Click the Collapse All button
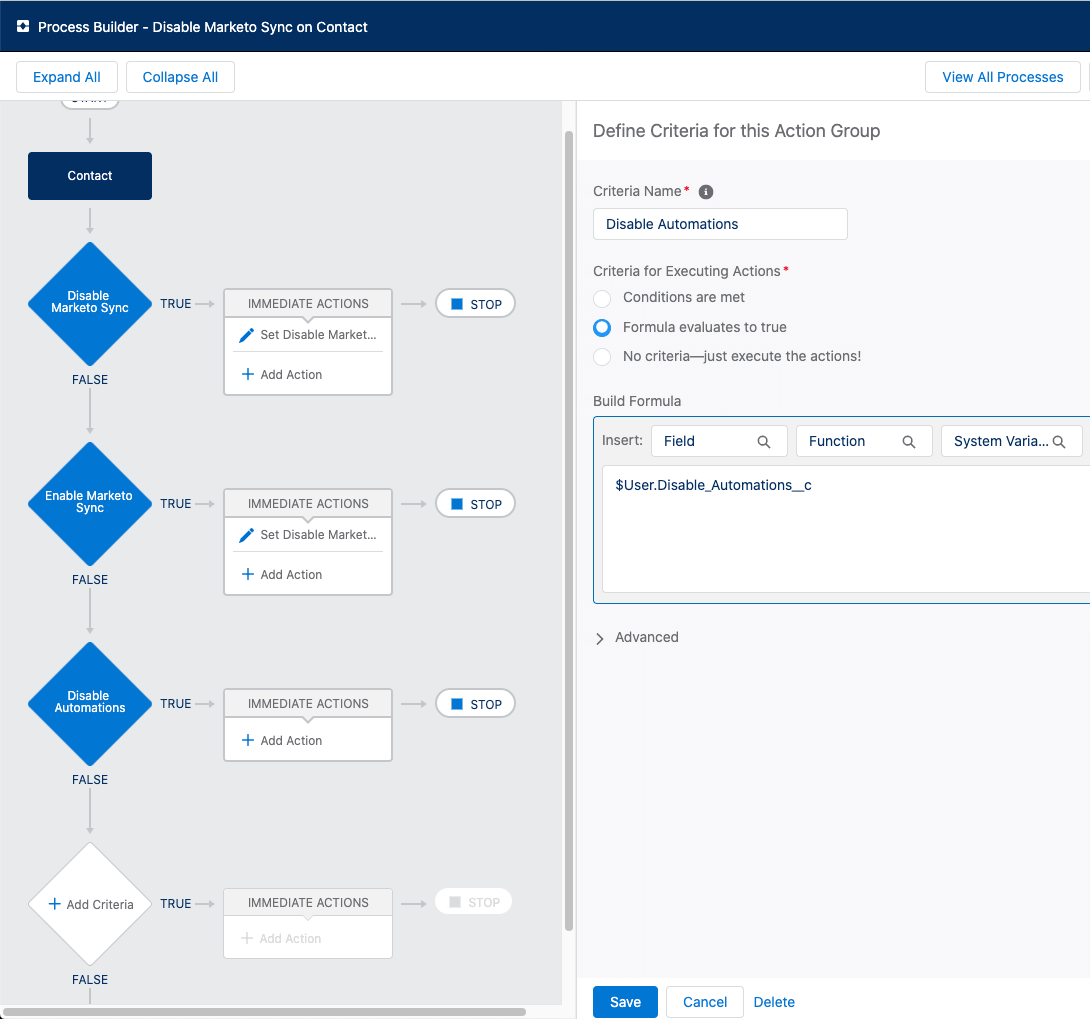 click(x=180, y=77)
